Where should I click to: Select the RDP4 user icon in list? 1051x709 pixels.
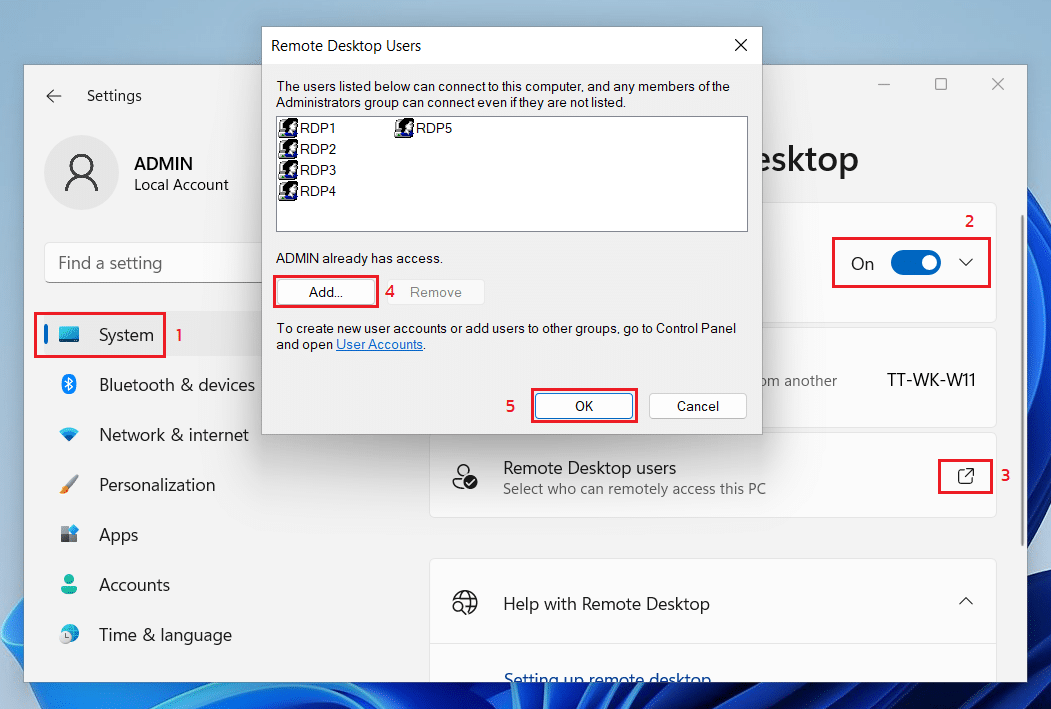click(x=288, y=190)
